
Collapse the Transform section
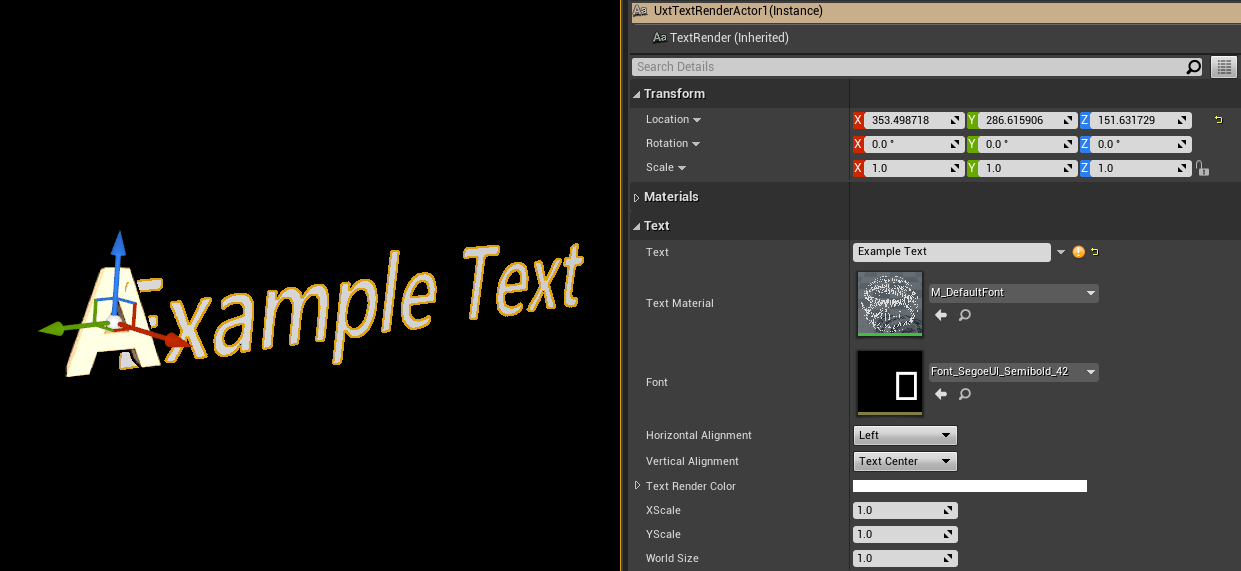tap(636, 94)
